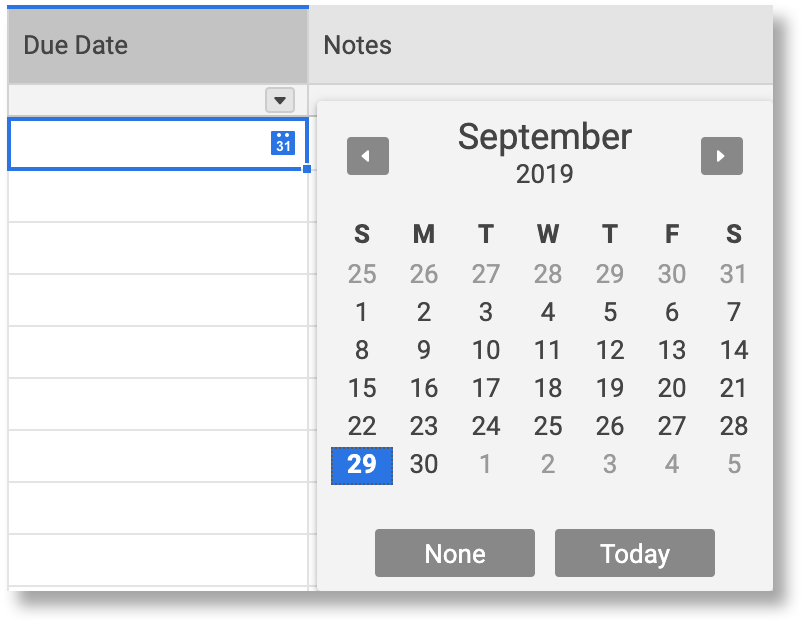Screen dimensions: 805x625
Task: Pick September 13 on the calendar
Action: 672,350
